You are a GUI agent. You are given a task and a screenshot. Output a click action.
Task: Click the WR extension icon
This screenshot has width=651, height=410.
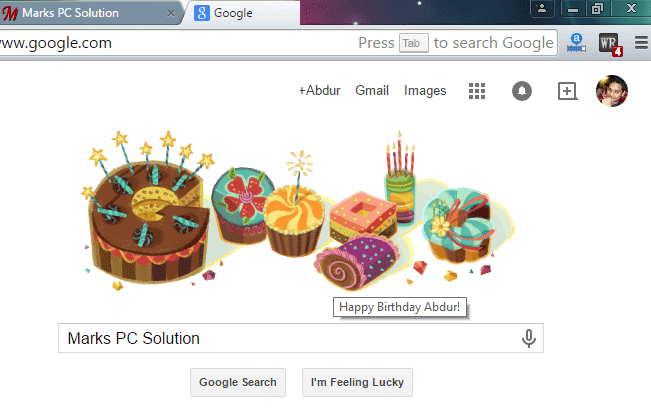(609, 44)
